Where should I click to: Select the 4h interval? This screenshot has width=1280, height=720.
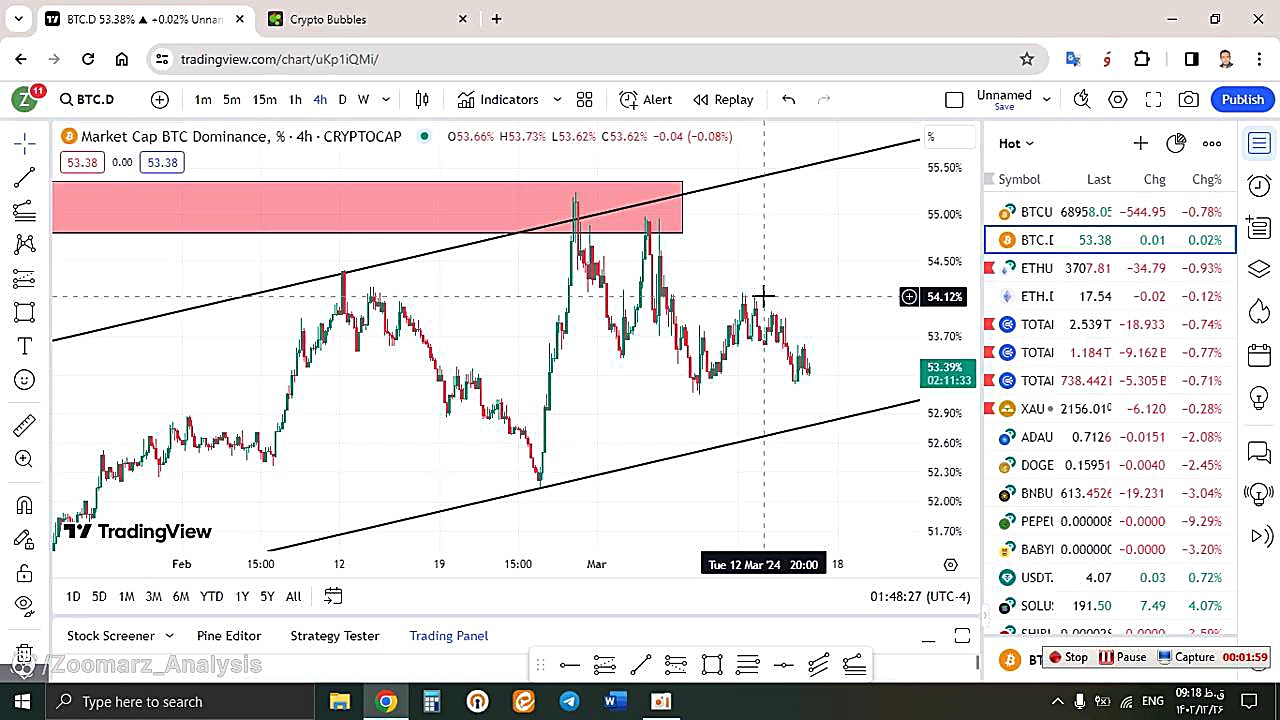[x=320, y=99]
